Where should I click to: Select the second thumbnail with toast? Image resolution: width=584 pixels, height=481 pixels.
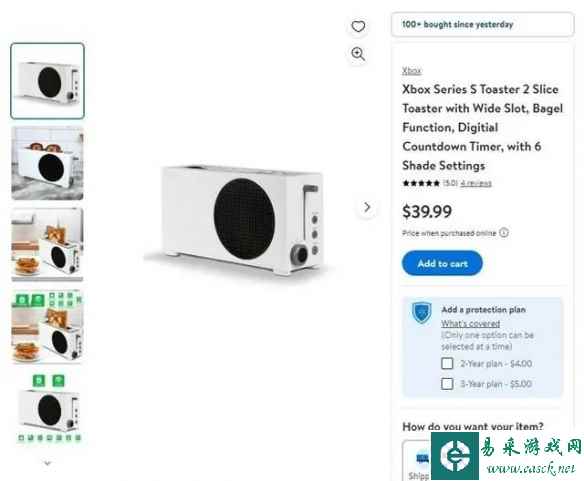pos(47,163)
